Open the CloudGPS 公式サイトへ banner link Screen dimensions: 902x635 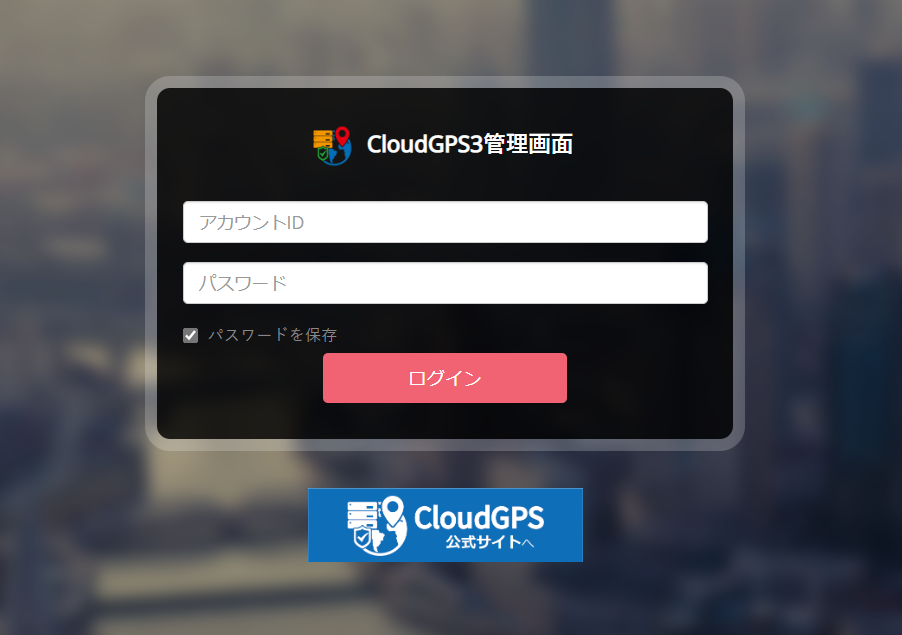tap(445, 525)
